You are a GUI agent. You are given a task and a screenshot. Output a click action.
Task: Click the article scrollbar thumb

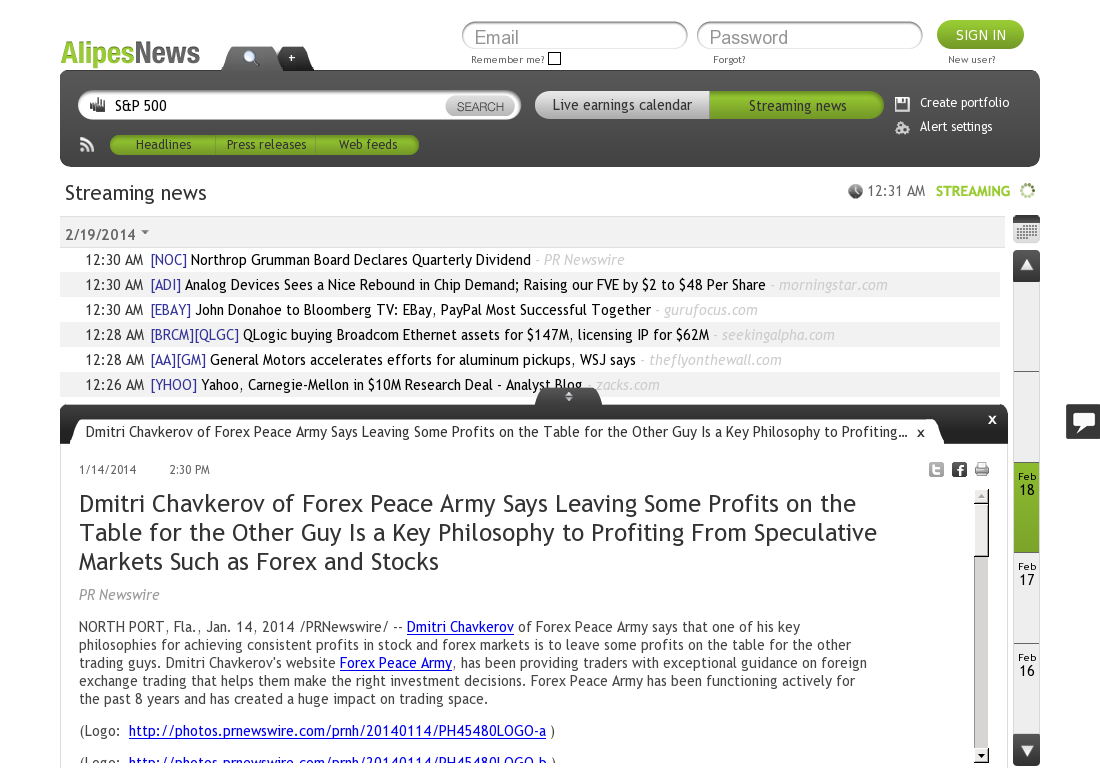pos(981,530)
